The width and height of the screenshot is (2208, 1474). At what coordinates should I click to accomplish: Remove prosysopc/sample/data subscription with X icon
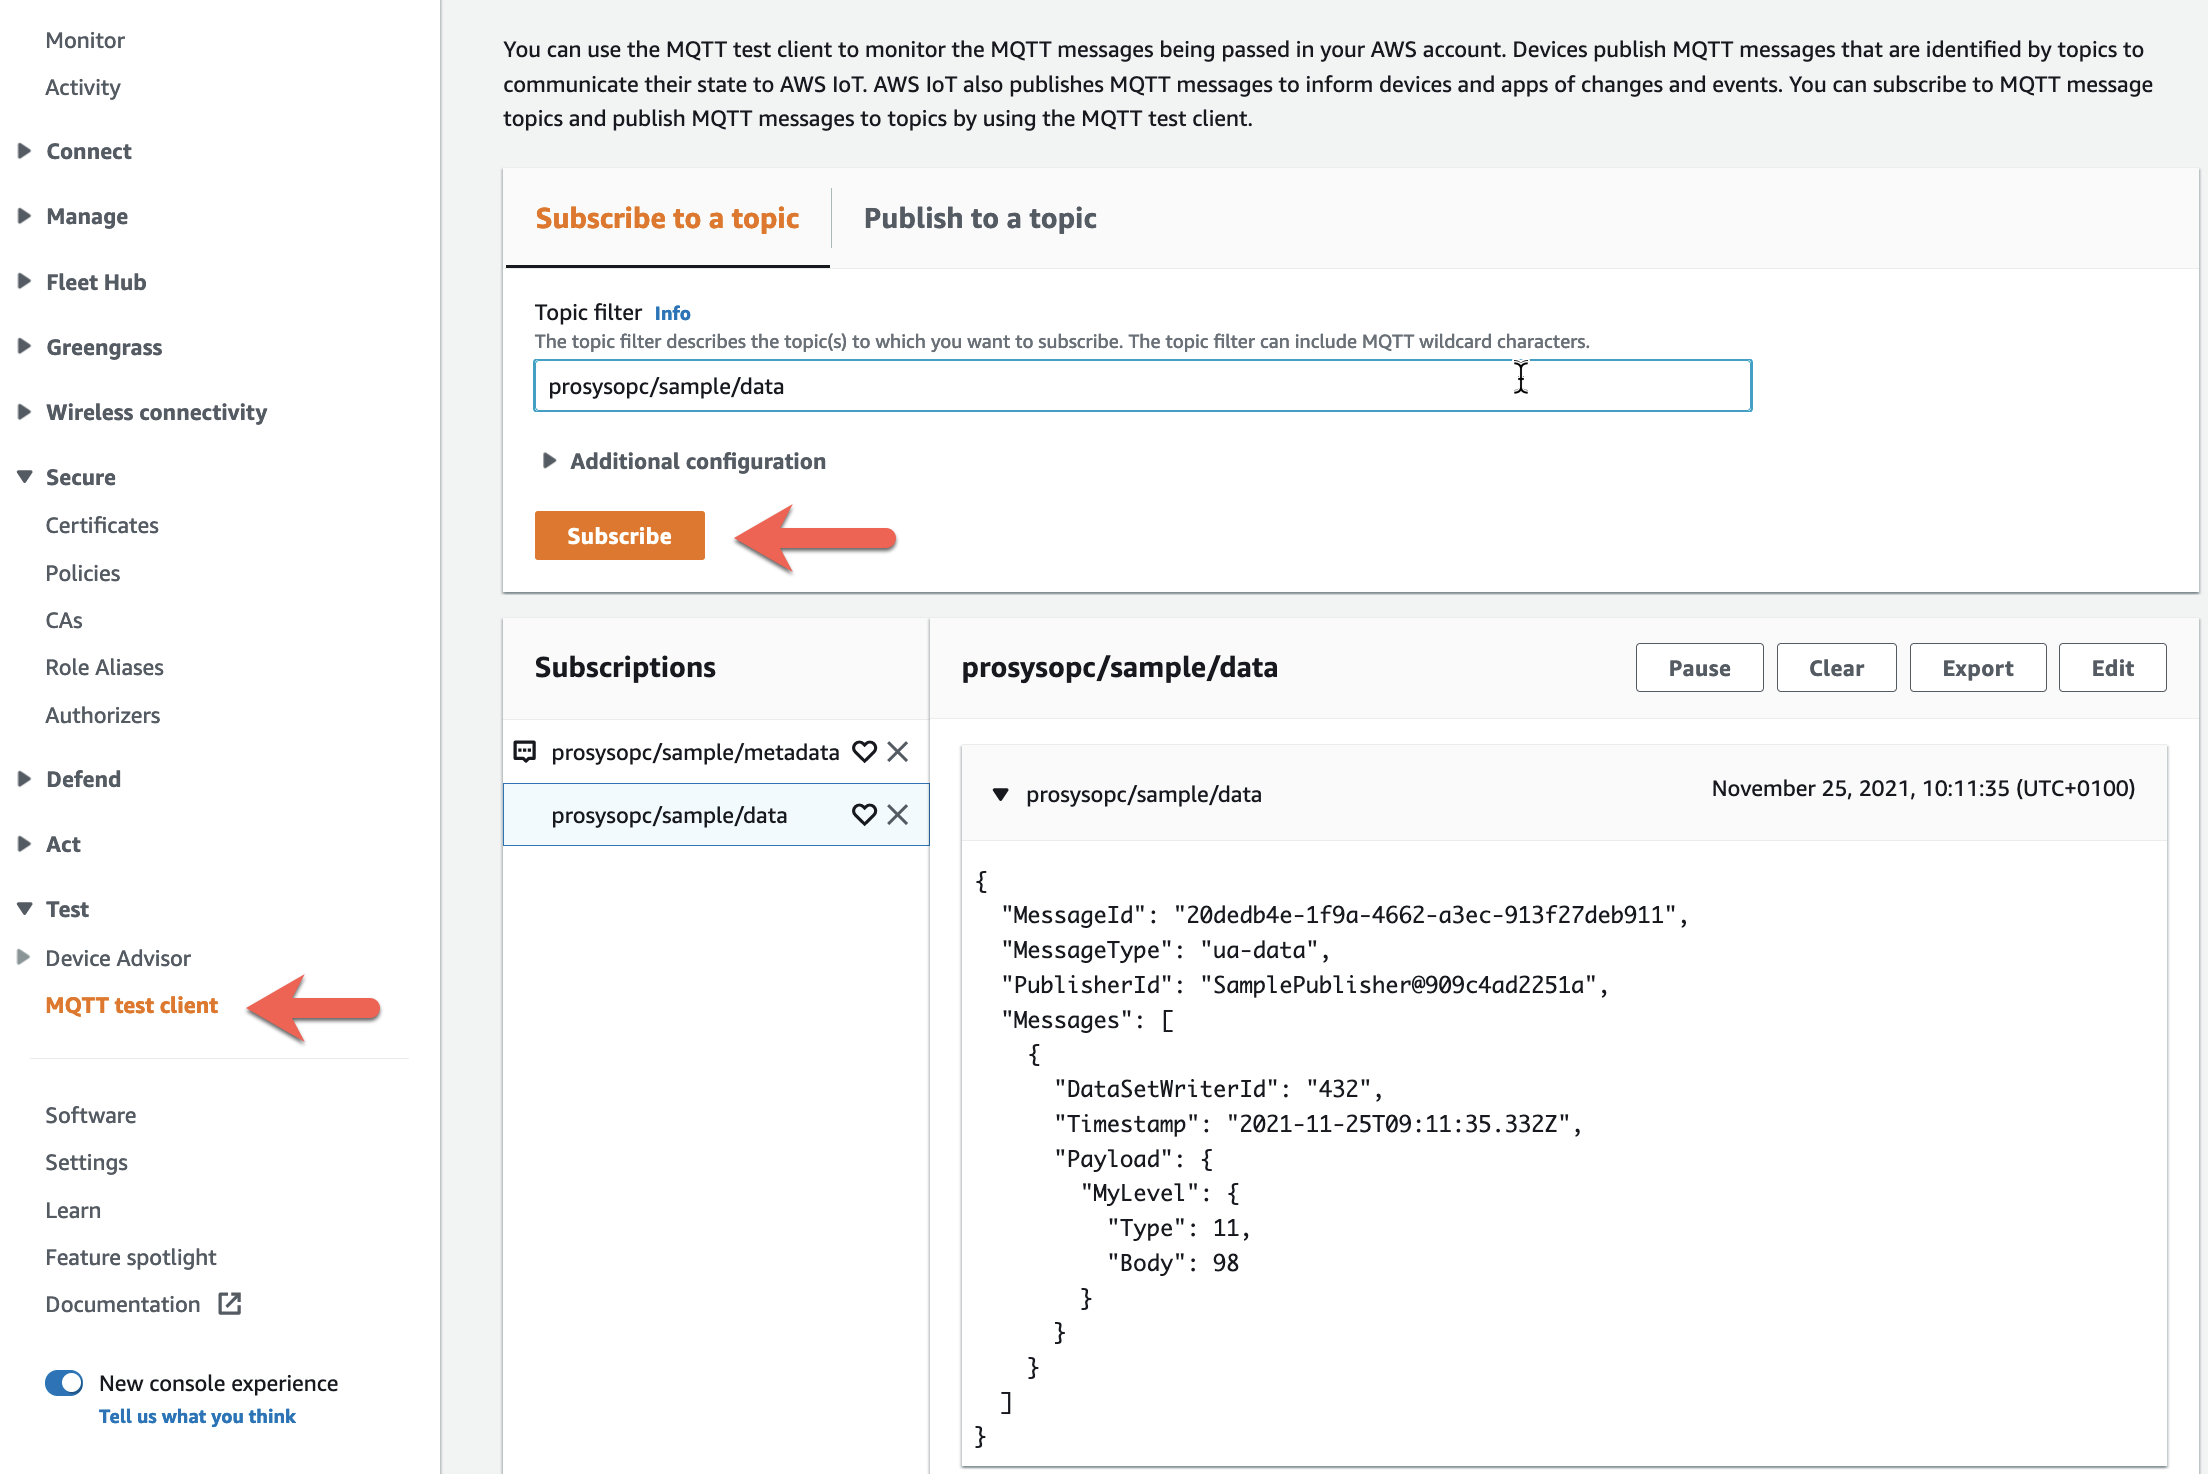tap(898, 815)
